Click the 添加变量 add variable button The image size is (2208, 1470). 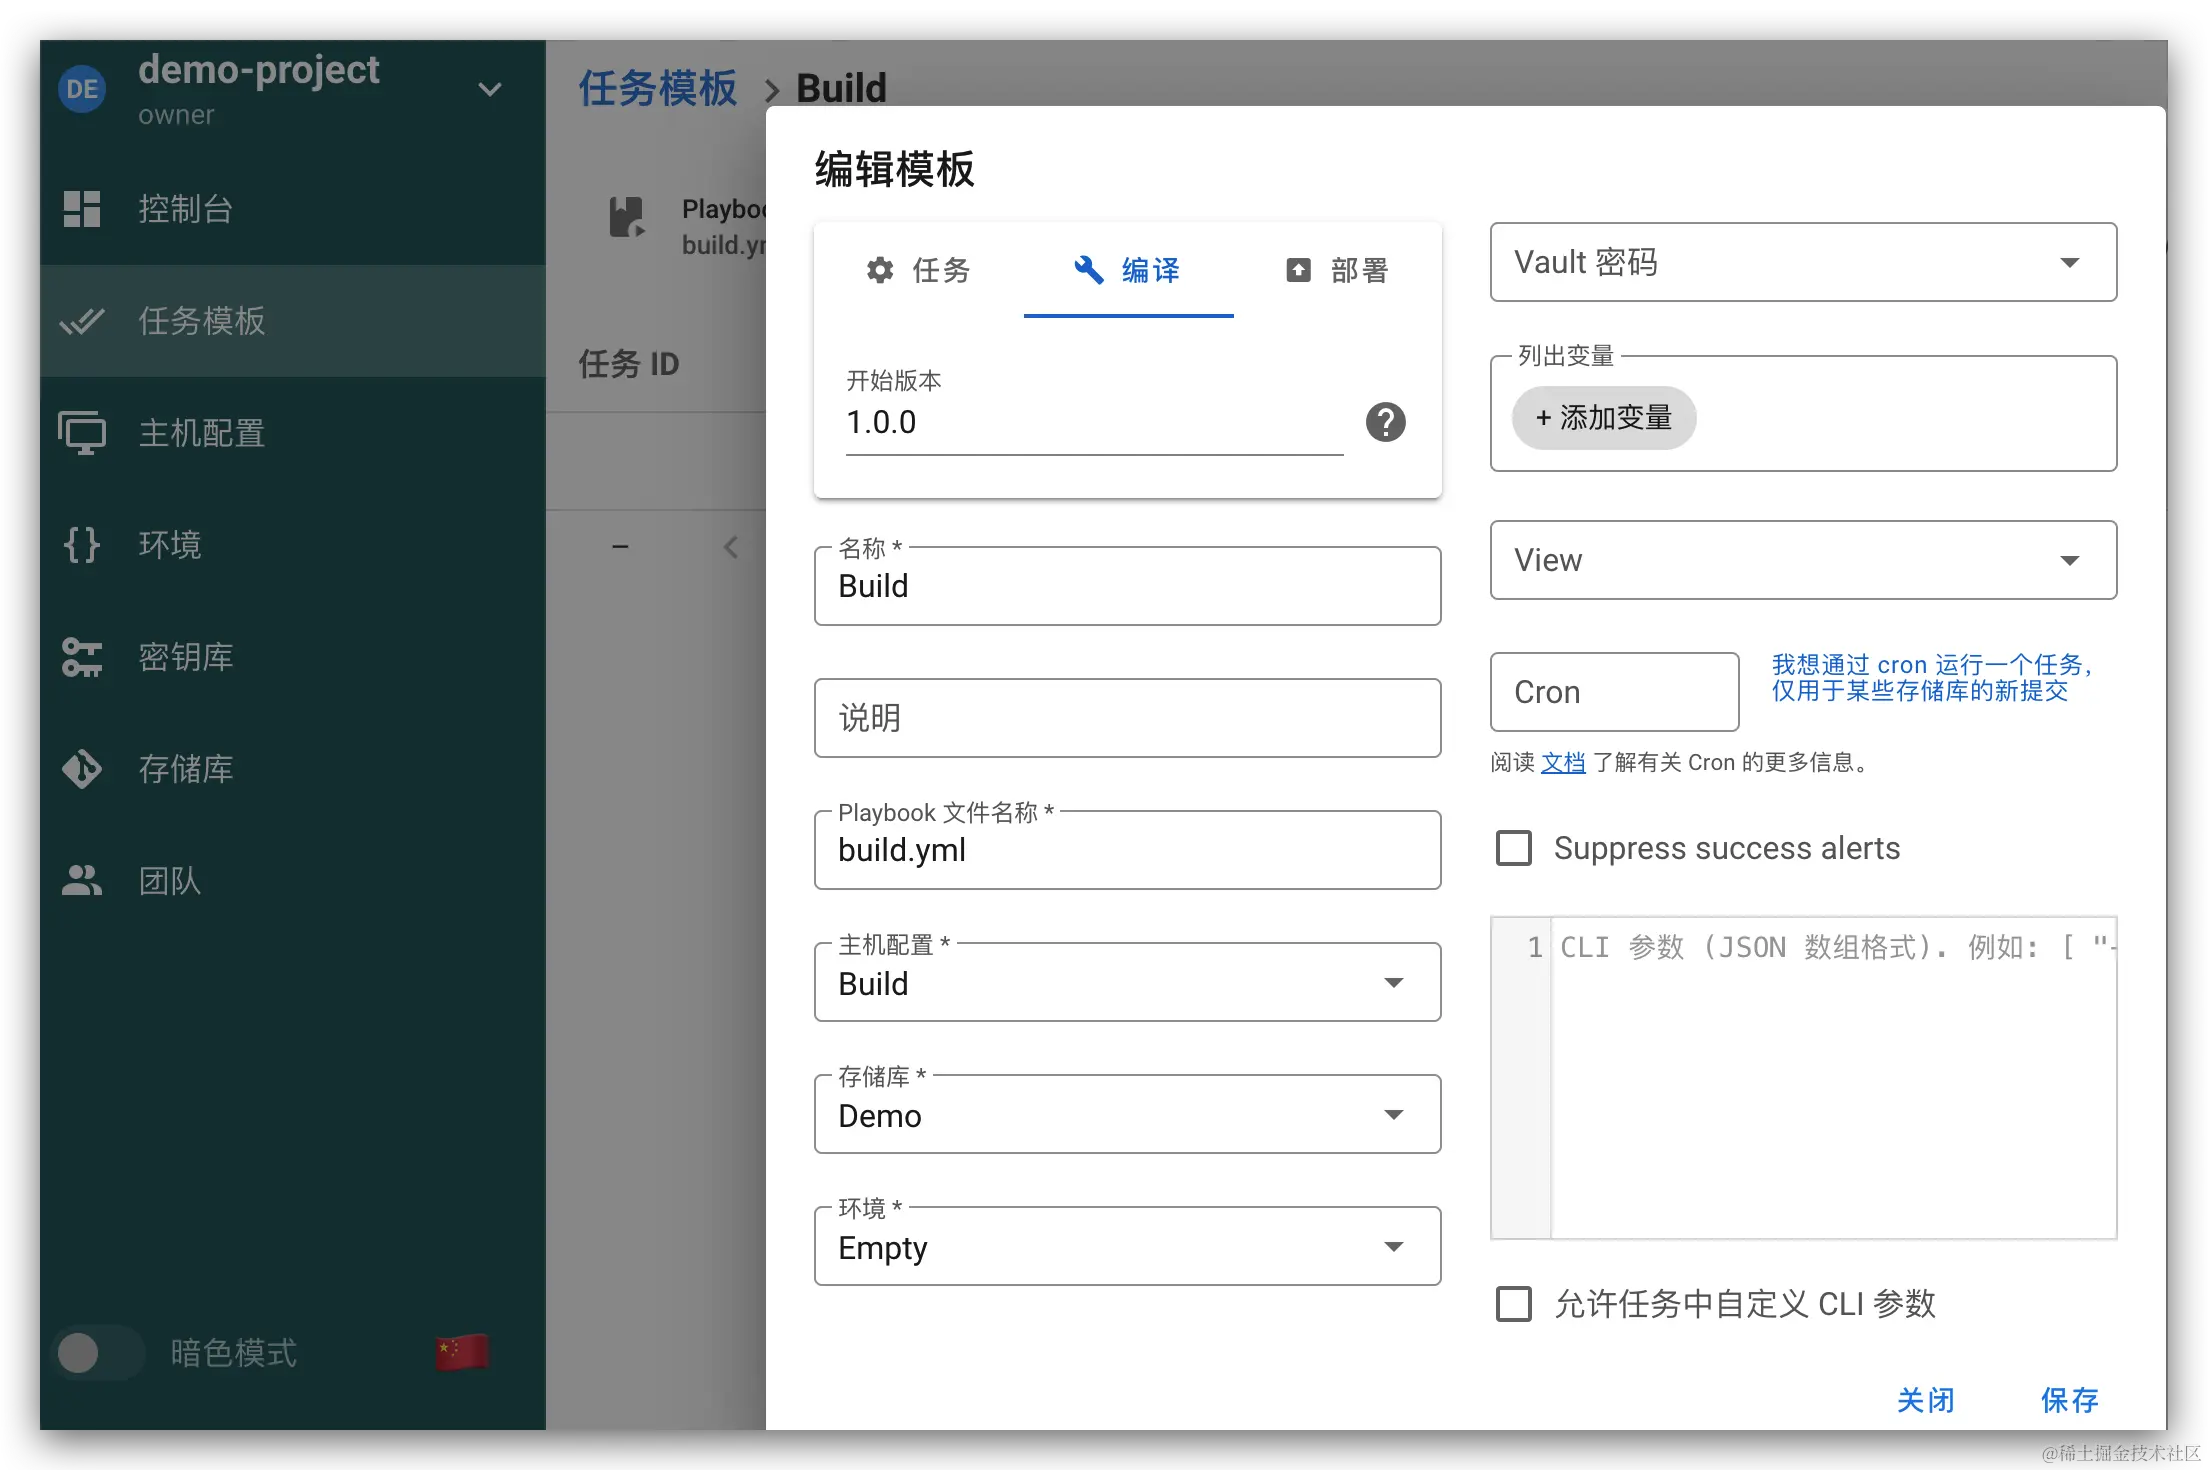[1603, 418]
